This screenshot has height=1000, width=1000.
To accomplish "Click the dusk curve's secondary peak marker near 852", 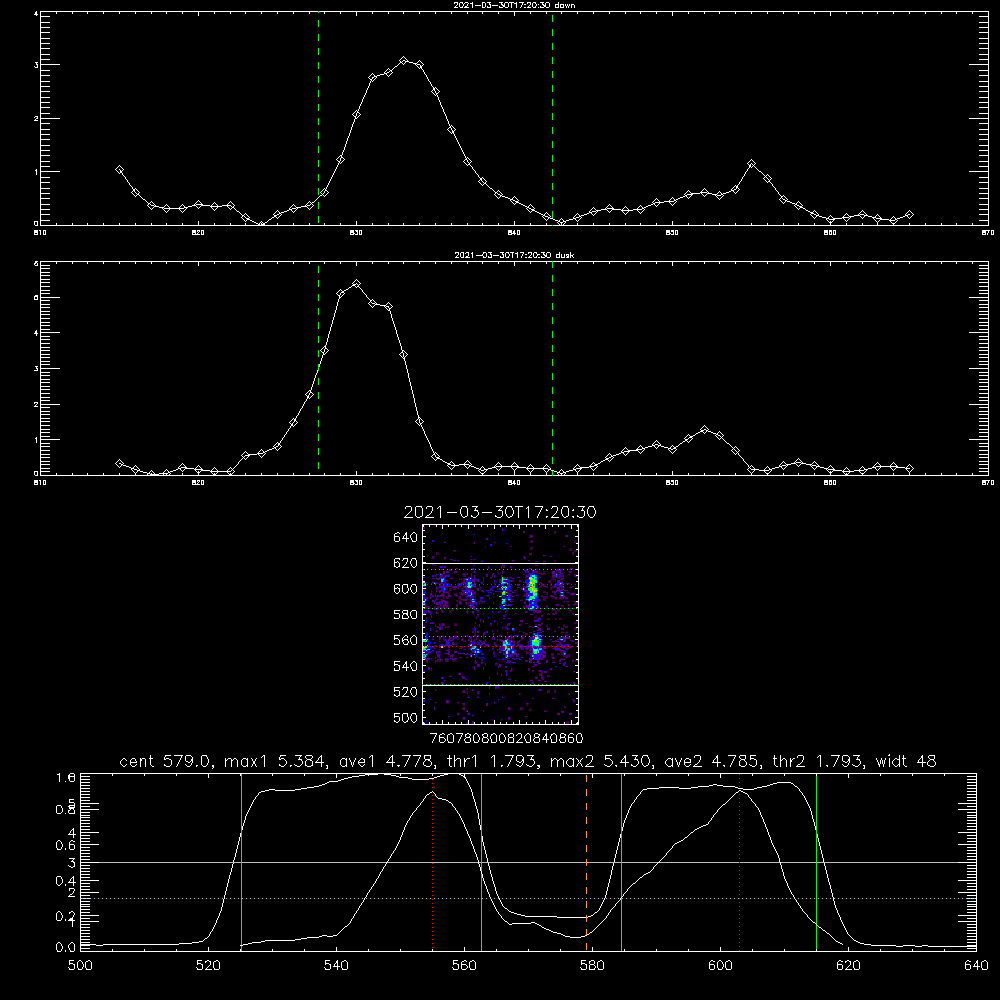I will point(704,430).
